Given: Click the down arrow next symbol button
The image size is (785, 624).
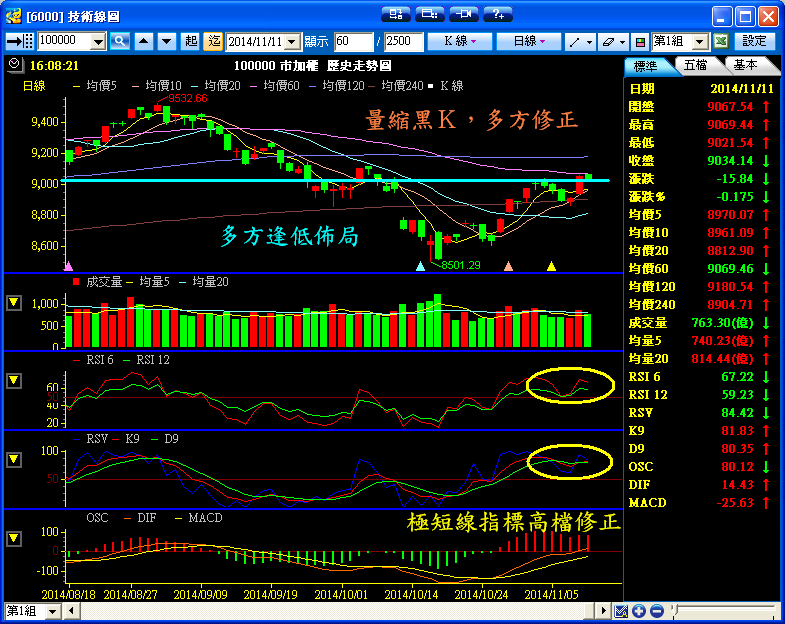Looking at the screenshot, I should click(x=166, y=41).
